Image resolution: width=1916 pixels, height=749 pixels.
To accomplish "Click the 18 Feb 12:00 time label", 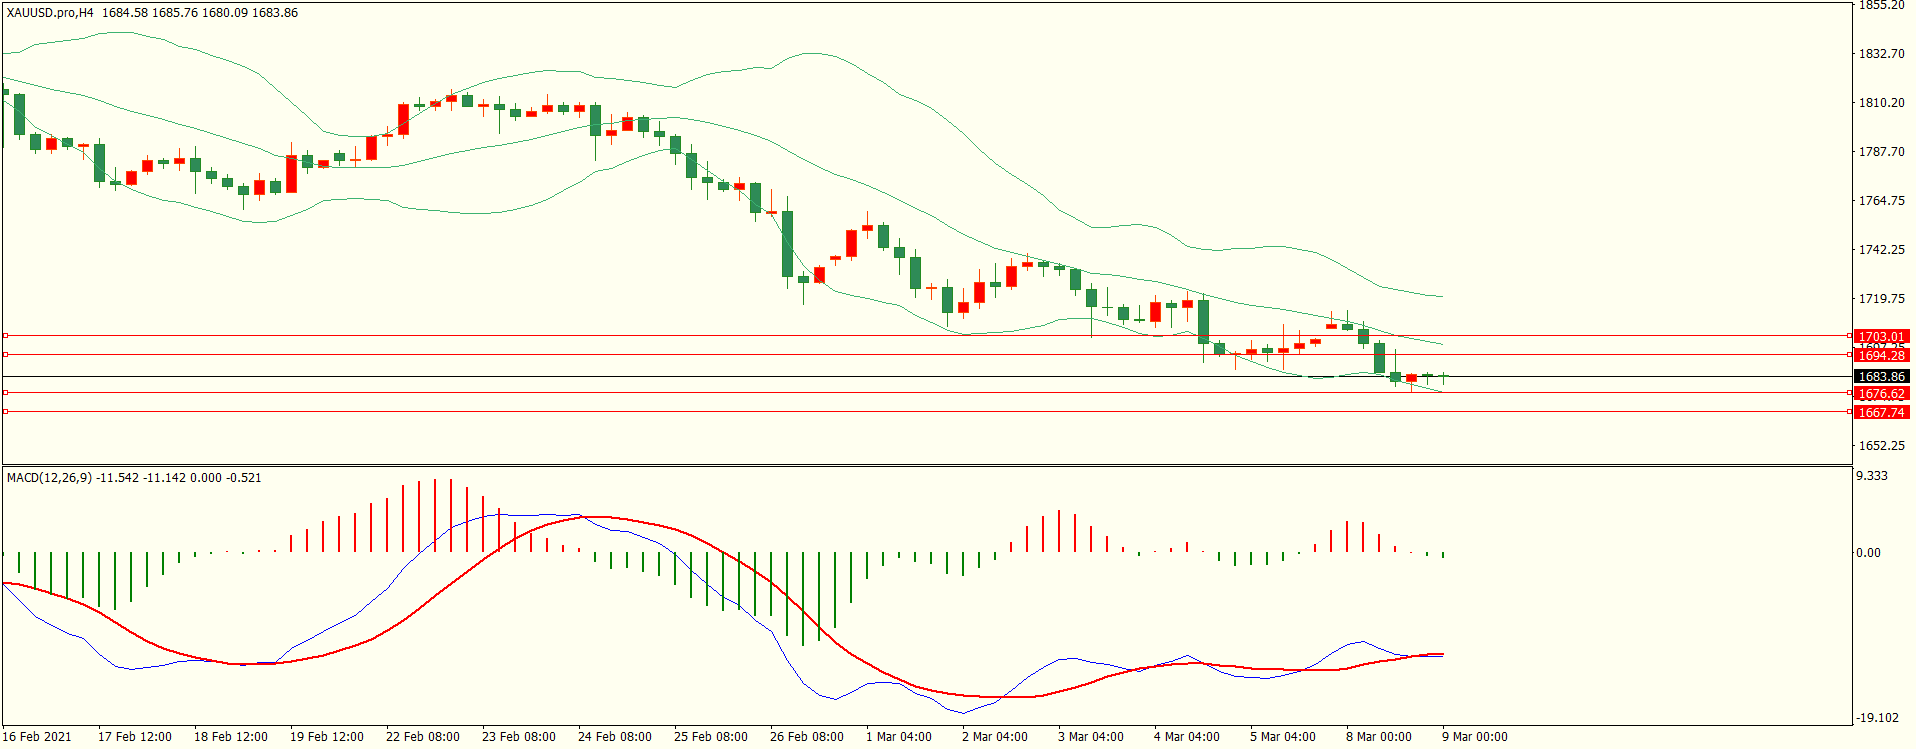I will [230, 737].
